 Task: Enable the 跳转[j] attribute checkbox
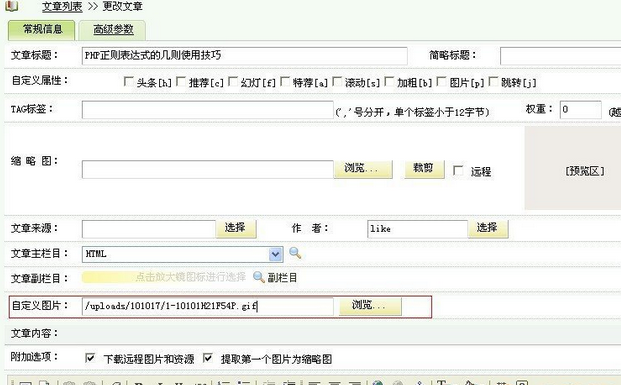[493, 82]
